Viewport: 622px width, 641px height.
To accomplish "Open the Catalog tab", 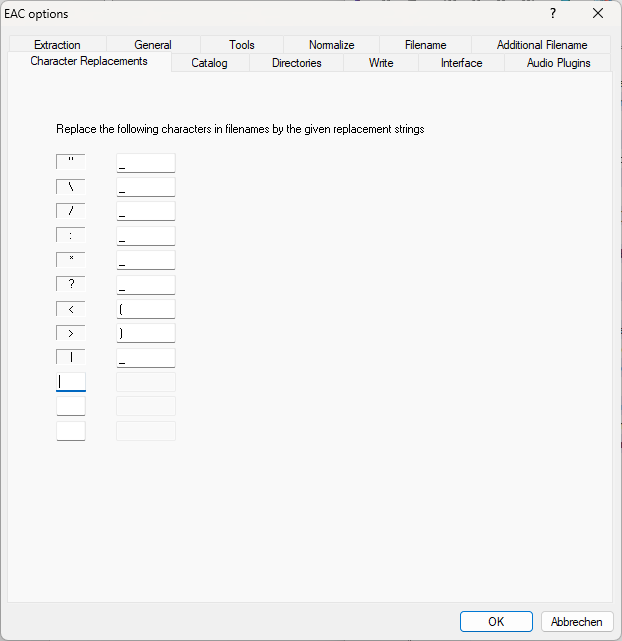I will tap(209, 63).
